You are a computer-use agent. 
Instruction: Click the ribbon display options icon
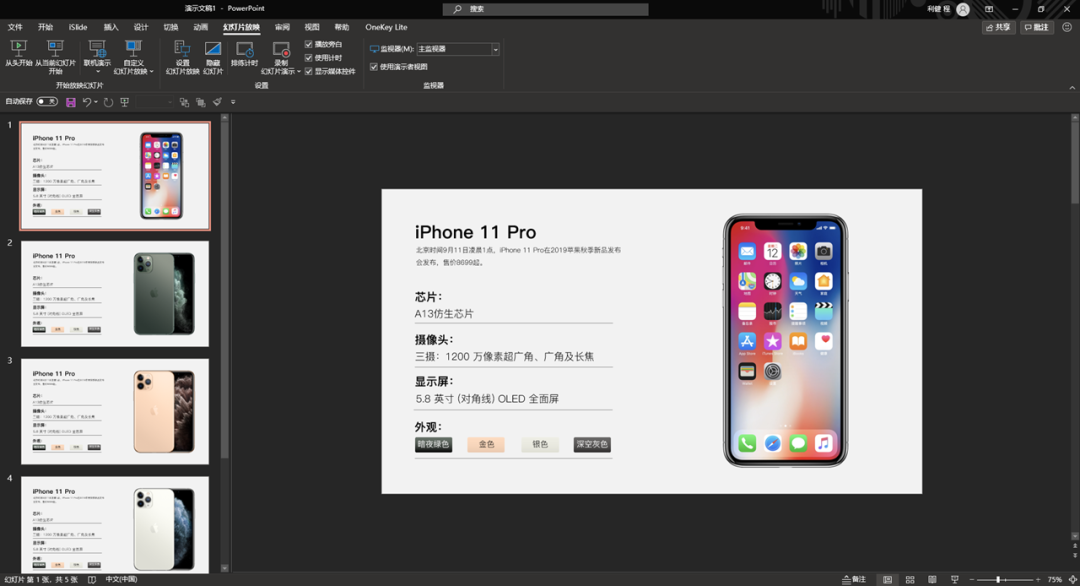[989, 9]
